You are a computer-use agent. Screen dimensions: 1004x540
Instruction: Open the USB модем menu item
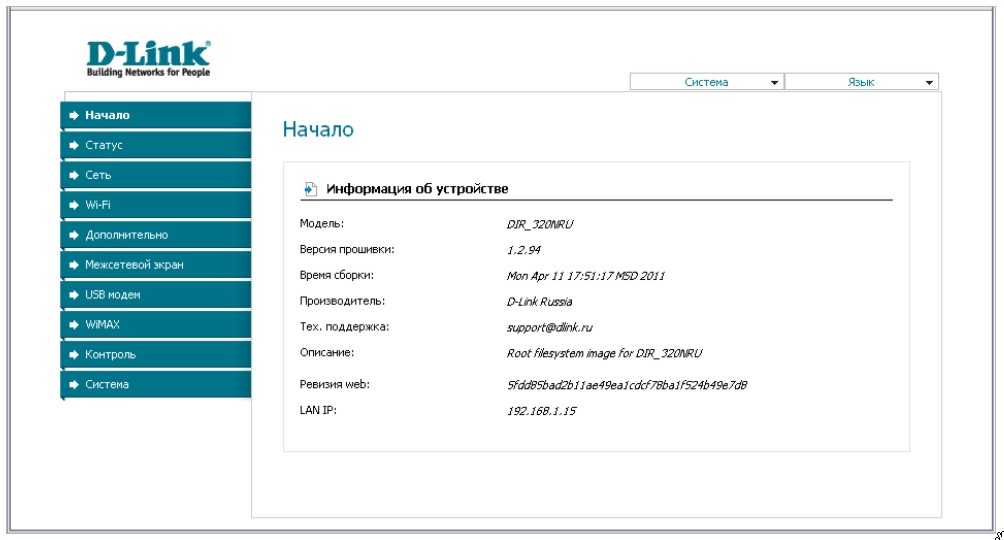156,295
